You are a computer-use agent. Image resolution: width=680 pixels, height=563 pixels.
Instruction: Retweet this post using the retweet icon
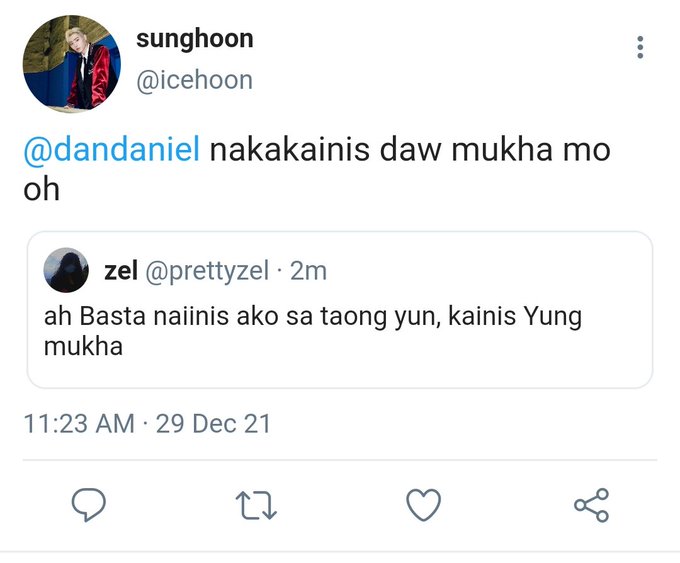(x=257, y=505)
